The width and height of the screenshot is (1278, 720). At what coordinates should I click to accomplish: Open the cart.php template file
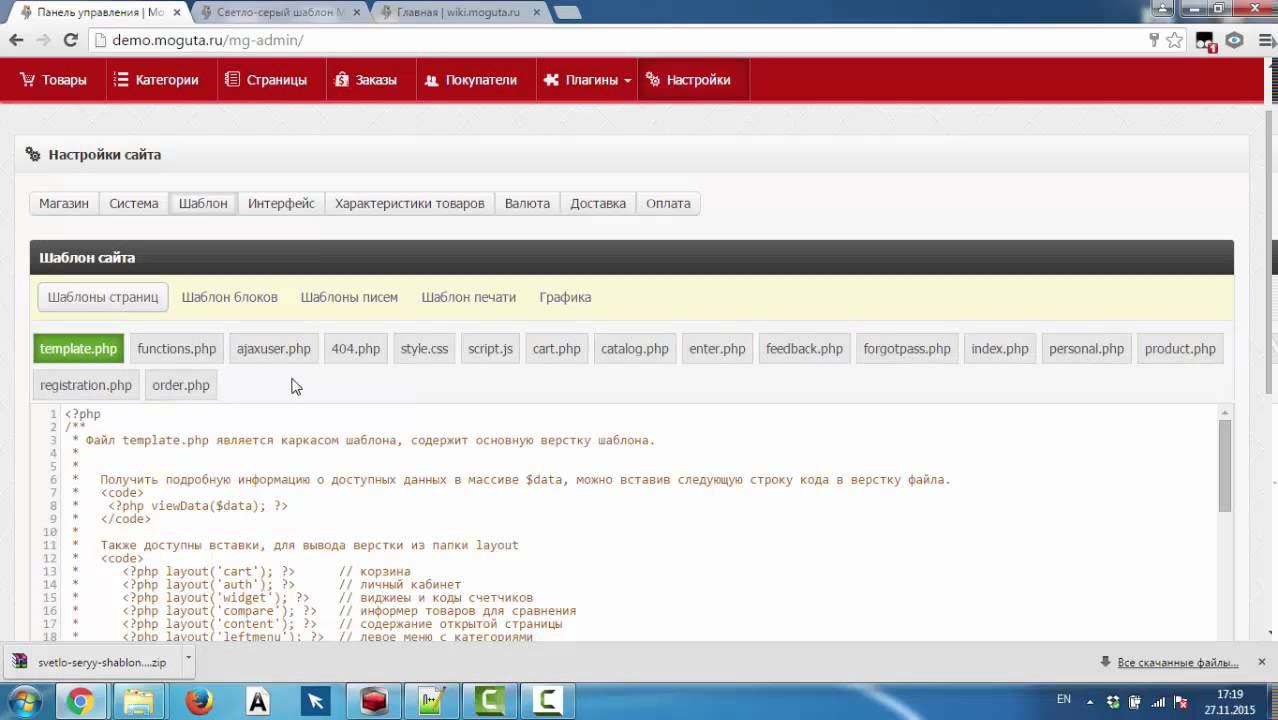[556, 349]
